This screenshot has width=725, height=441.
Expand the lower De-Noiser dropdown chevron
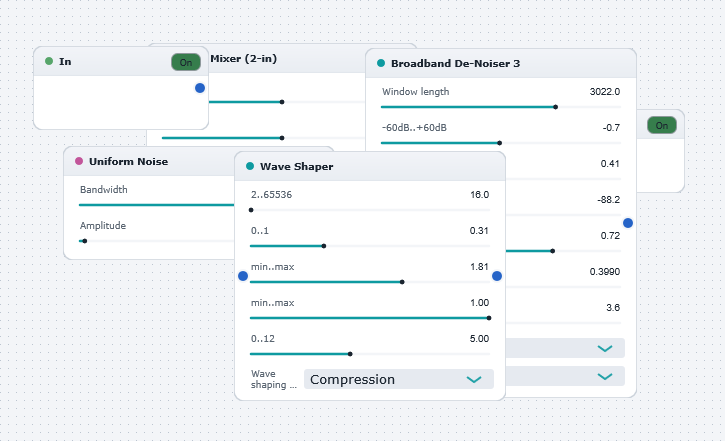pyautogui.click(x=605, y=376)
